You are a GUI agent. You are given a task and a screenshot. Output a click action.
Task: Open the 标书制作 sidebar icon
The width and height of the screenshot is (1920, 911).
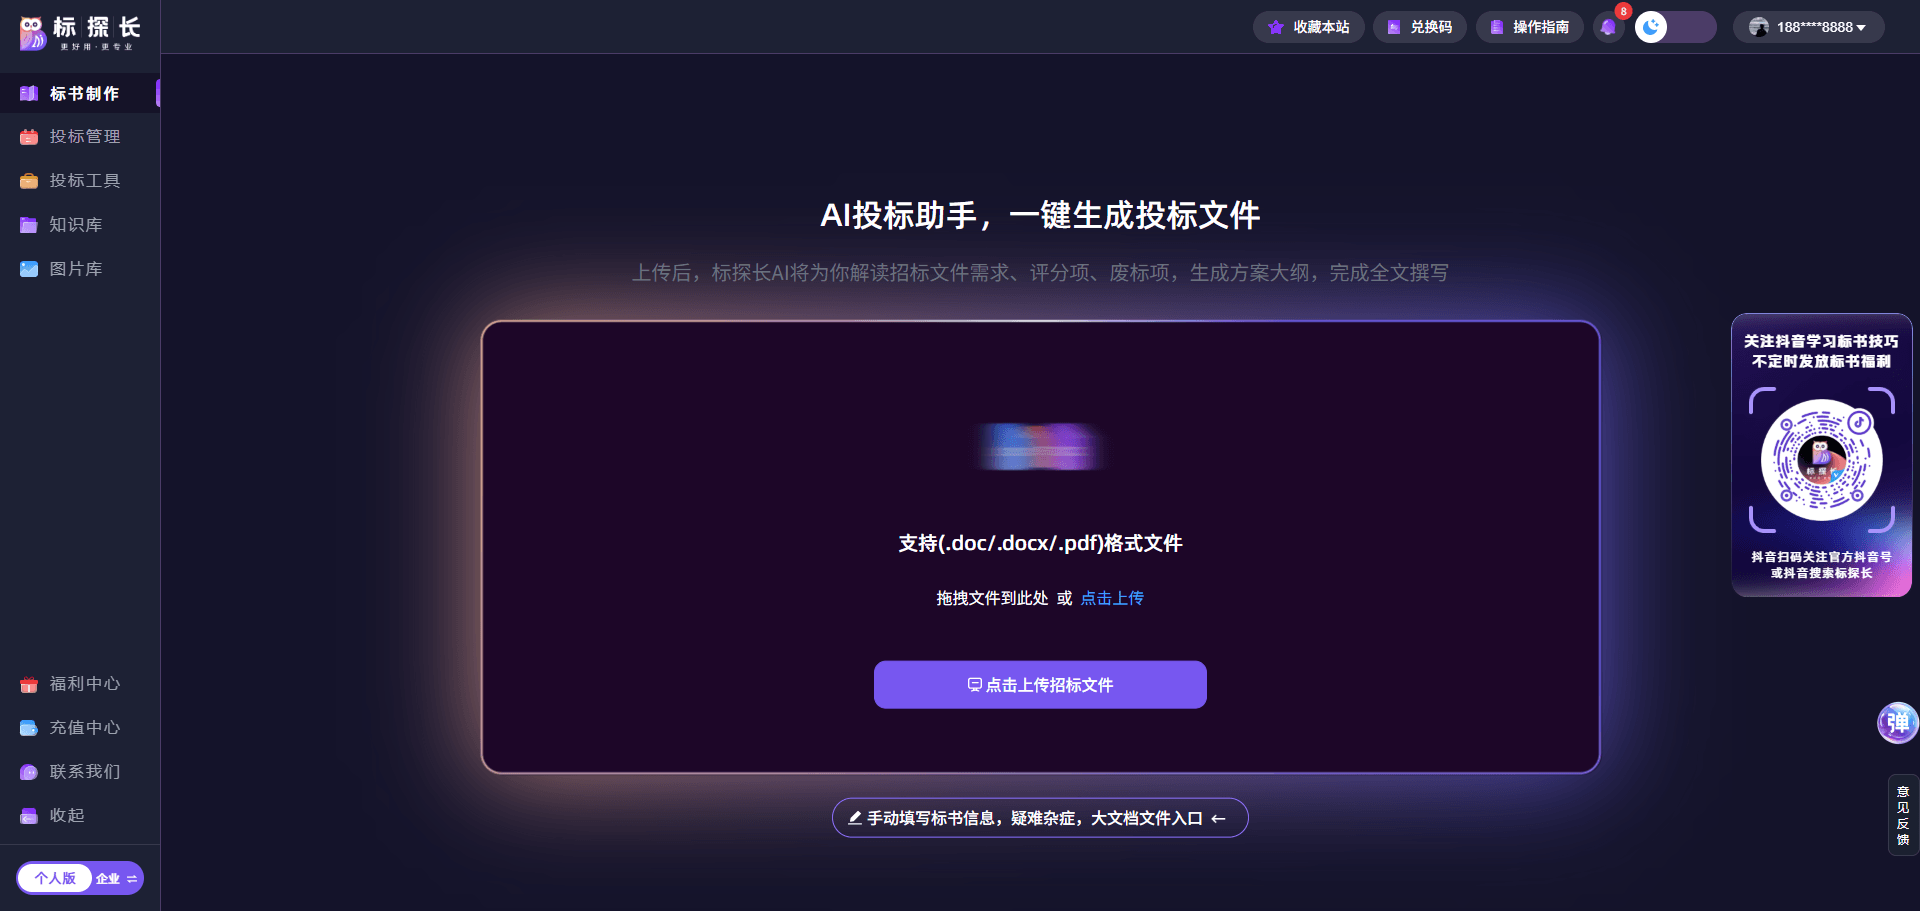[x=29, y=93]
